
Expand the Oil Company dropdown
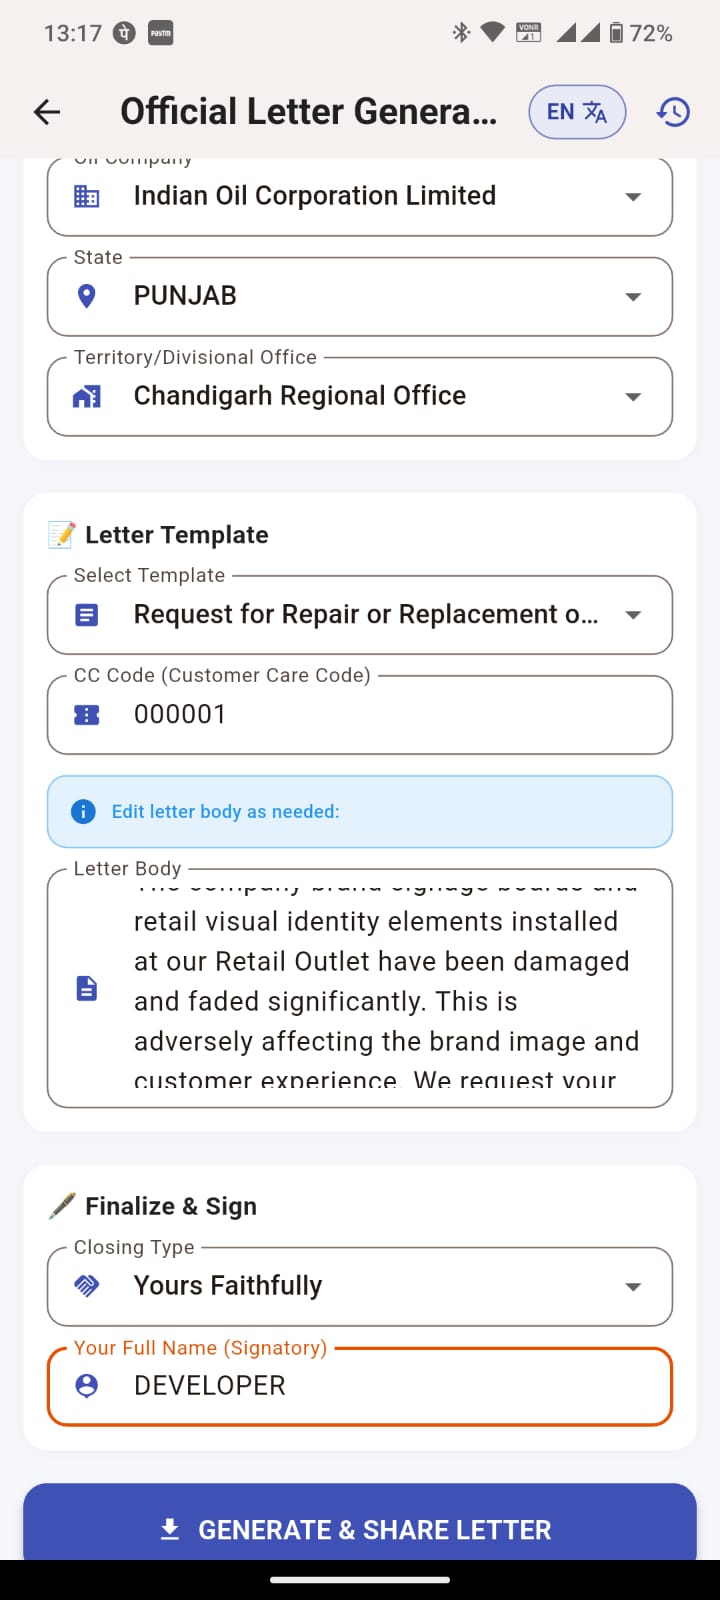[632, 197]
